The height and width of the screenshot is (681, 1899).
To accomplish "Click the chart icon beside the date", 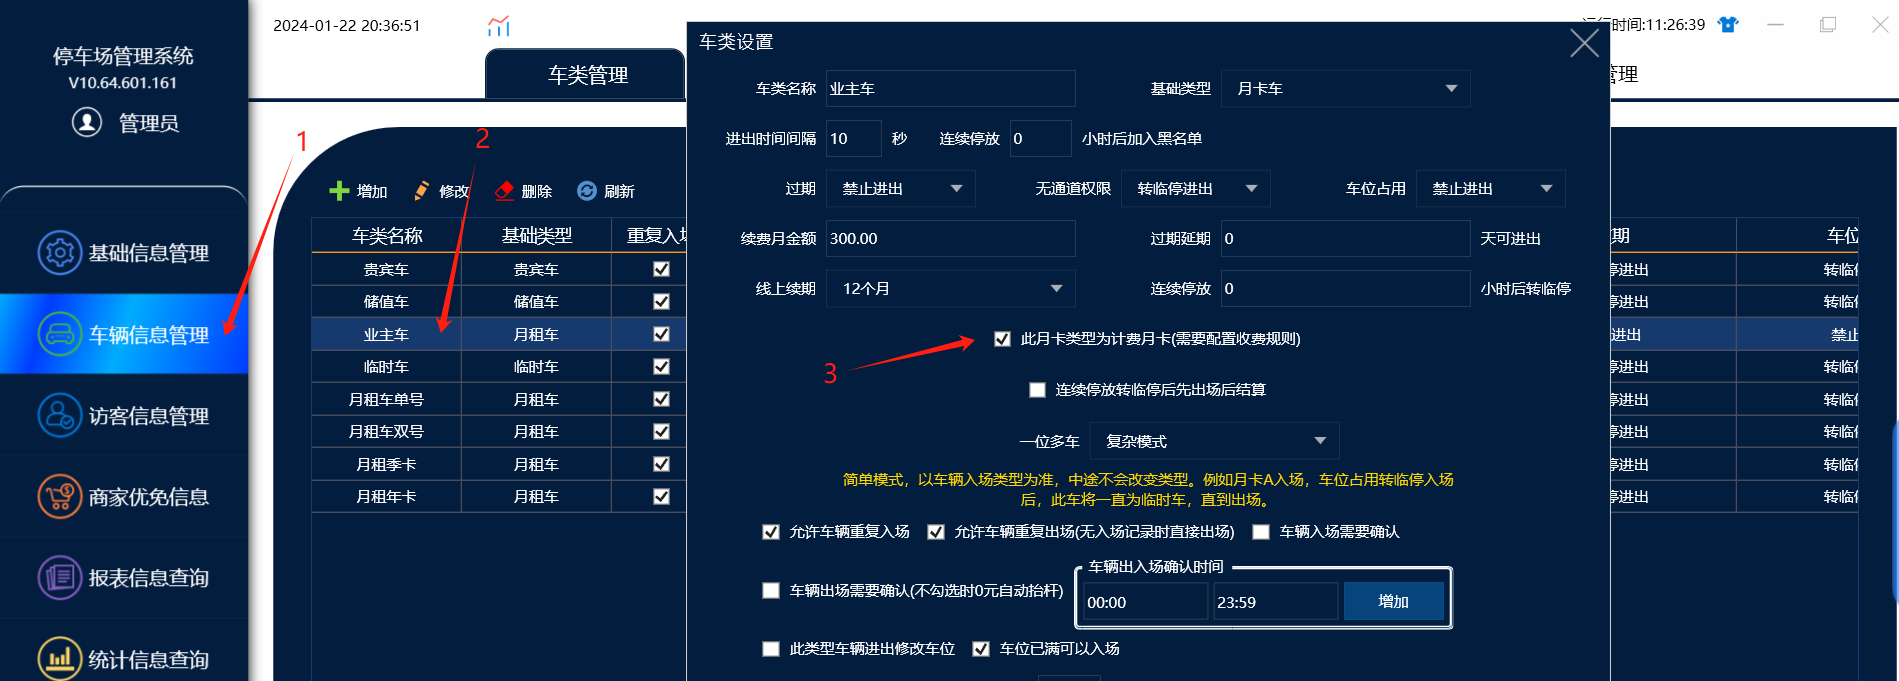I will click(x=498, y=26).
